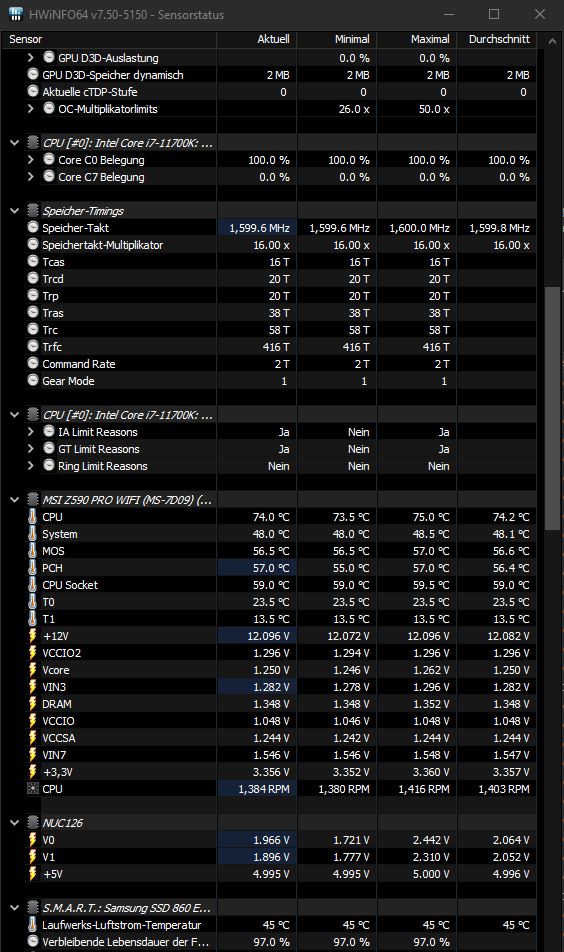
Task: Collapse the S.M.A.R.T. Samsung SSD group
Action: click(x=15, y=908)
